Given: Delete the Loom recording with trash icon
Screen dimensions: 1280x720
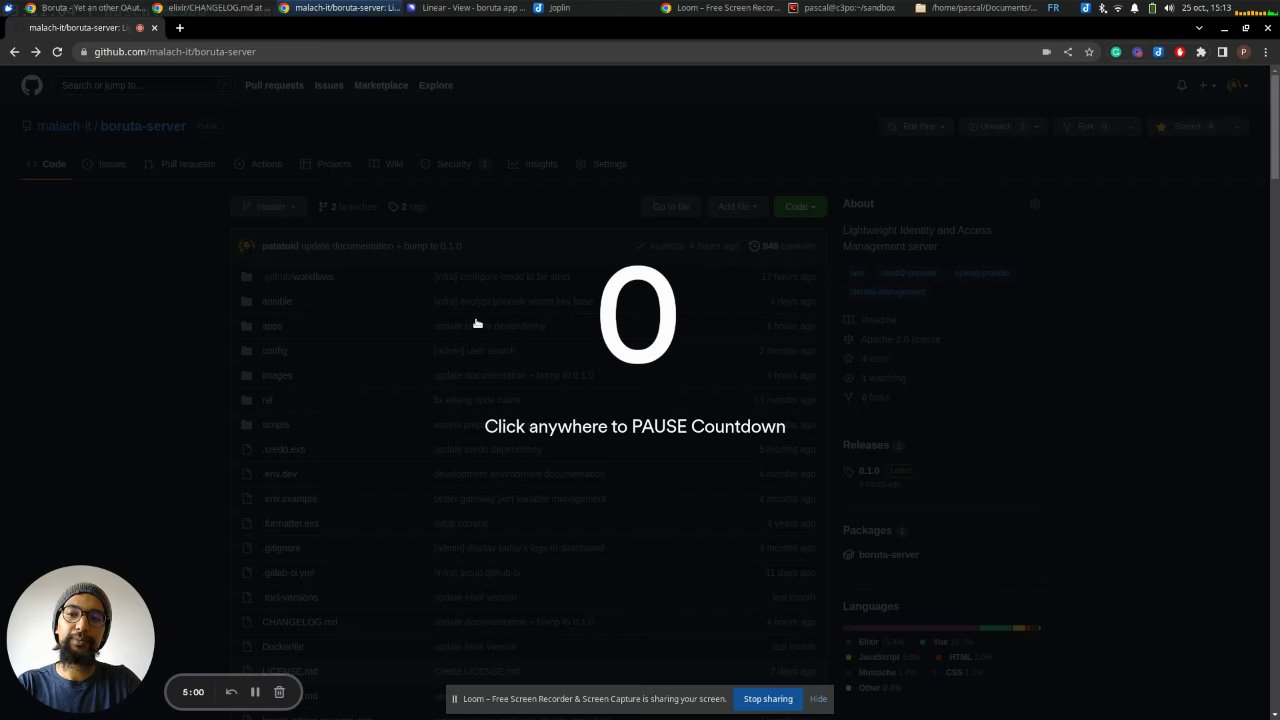Looking at the screenshot, I should (279, 692).
